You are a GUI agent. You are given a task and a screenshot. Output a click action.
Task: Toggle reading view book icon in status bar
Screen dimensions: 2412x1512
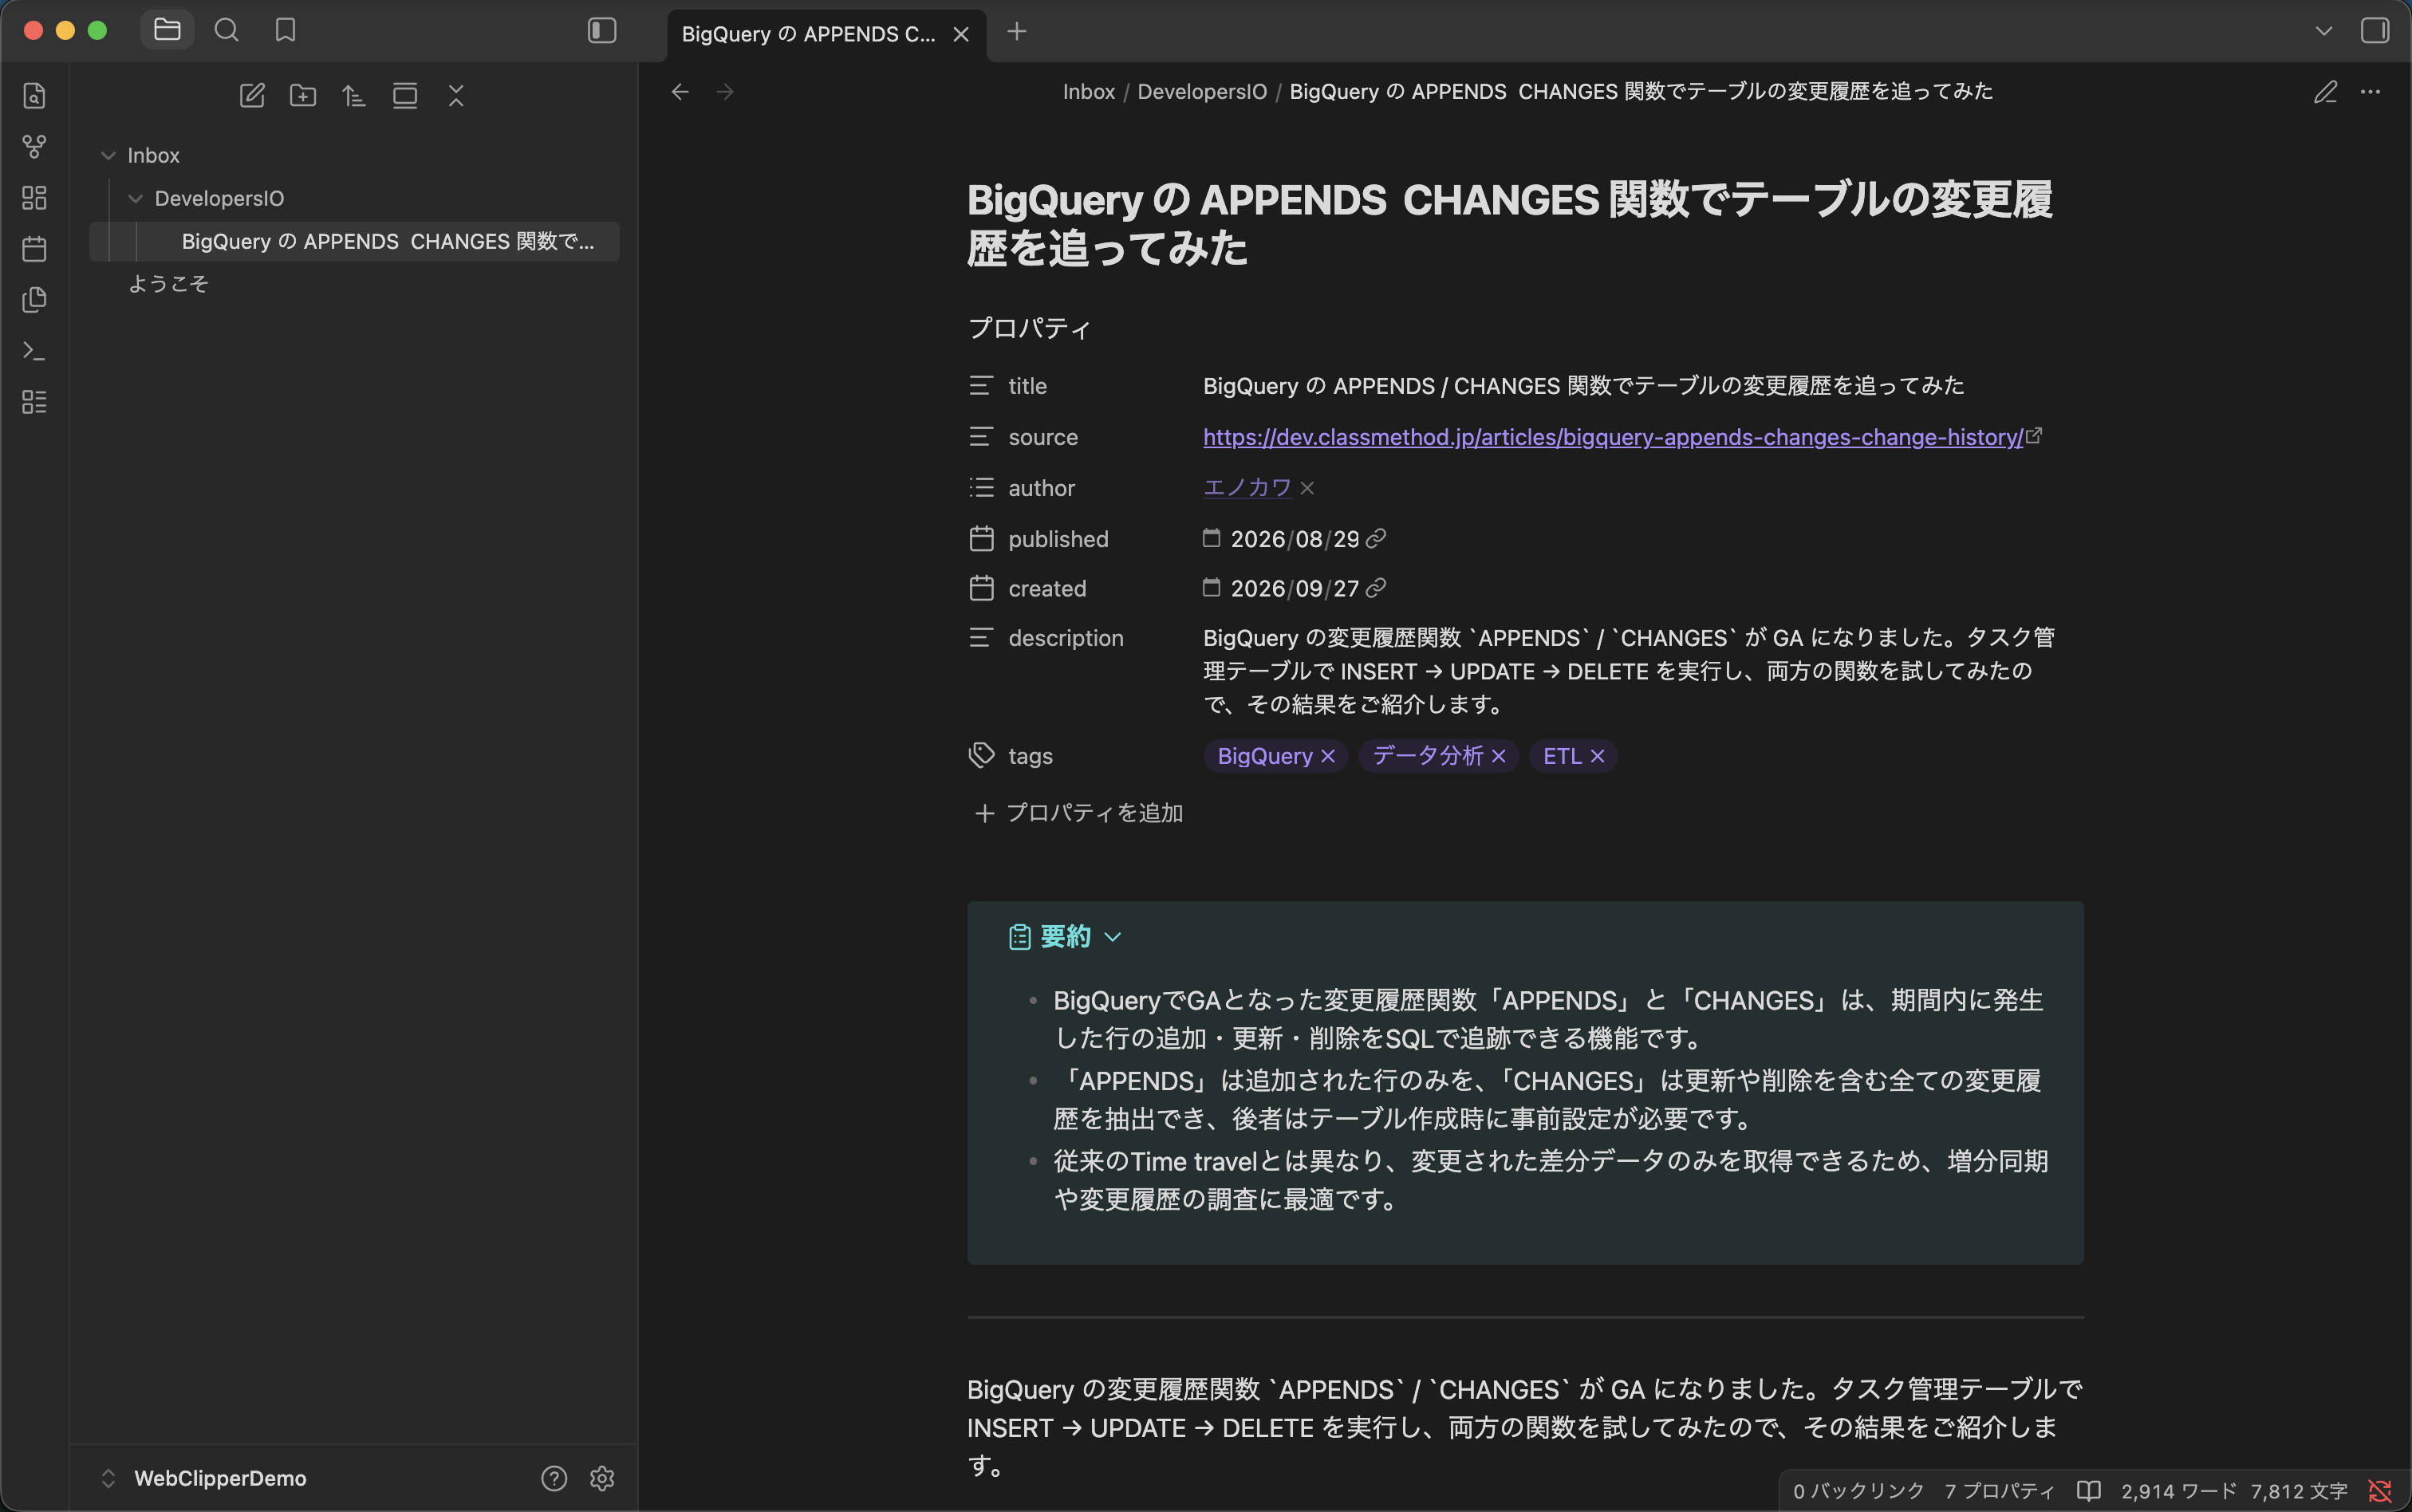2088,1491
